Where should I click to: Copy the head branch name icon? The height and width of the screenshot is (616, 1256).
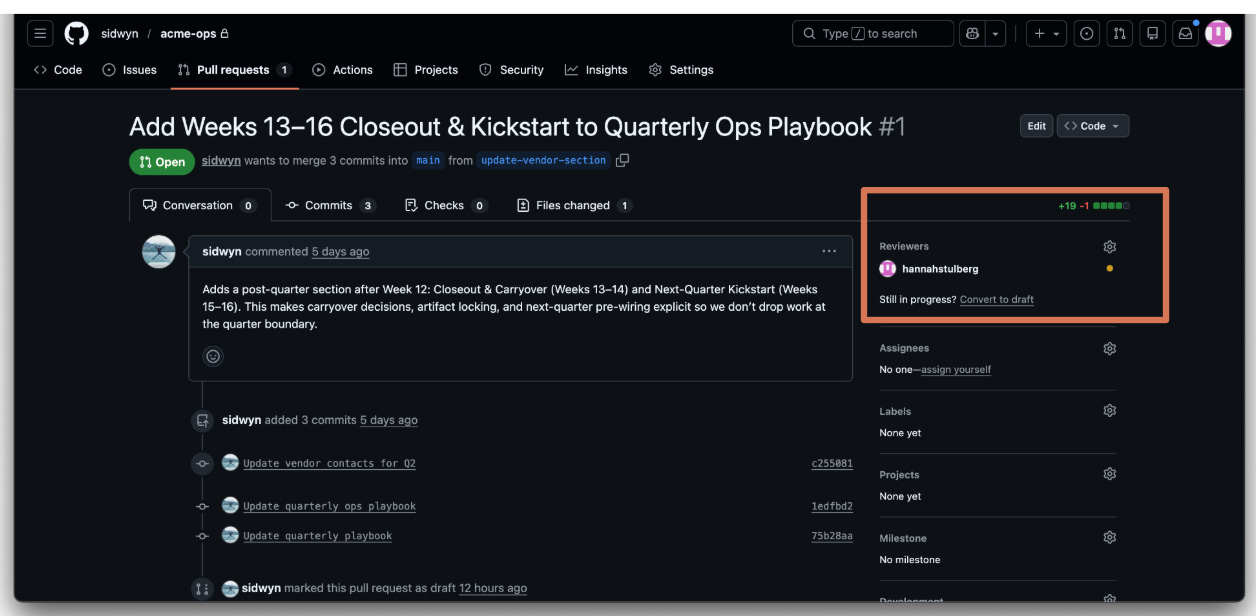(x=623, y=160)
